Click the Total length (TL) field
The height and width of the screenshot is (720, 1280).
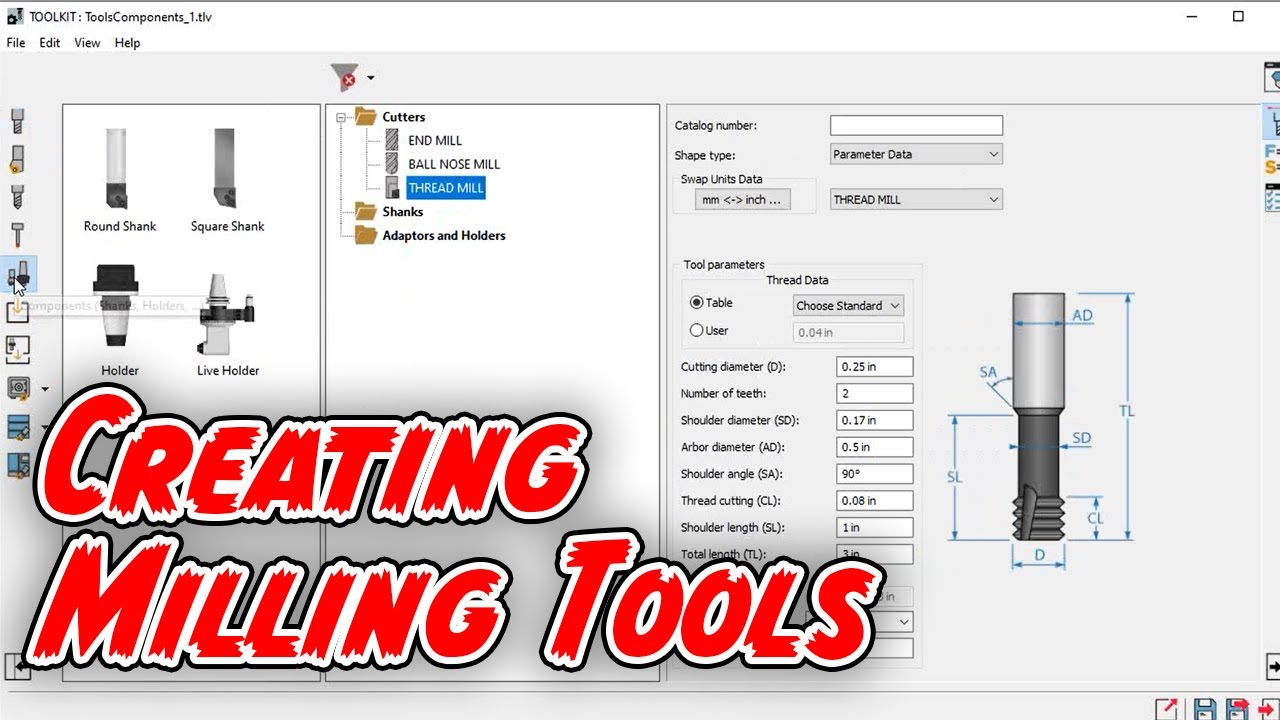pos(875,554)
